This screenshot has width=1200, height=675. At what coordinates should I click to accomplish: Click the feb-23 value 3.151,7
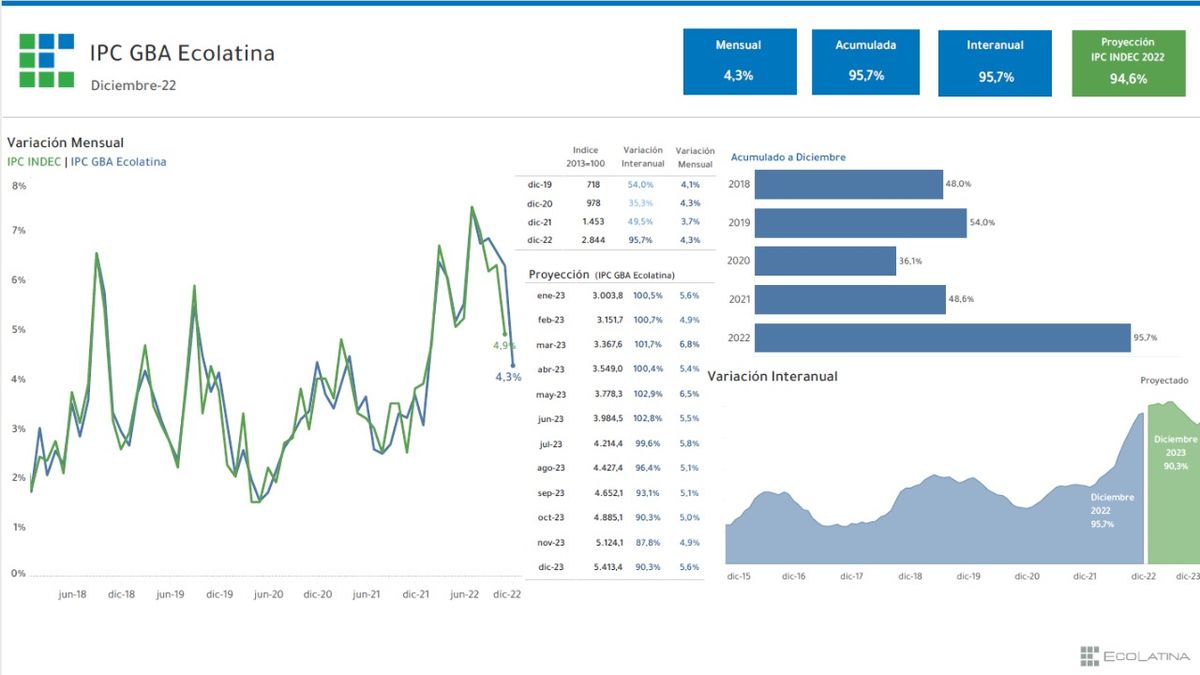(608, 320)
